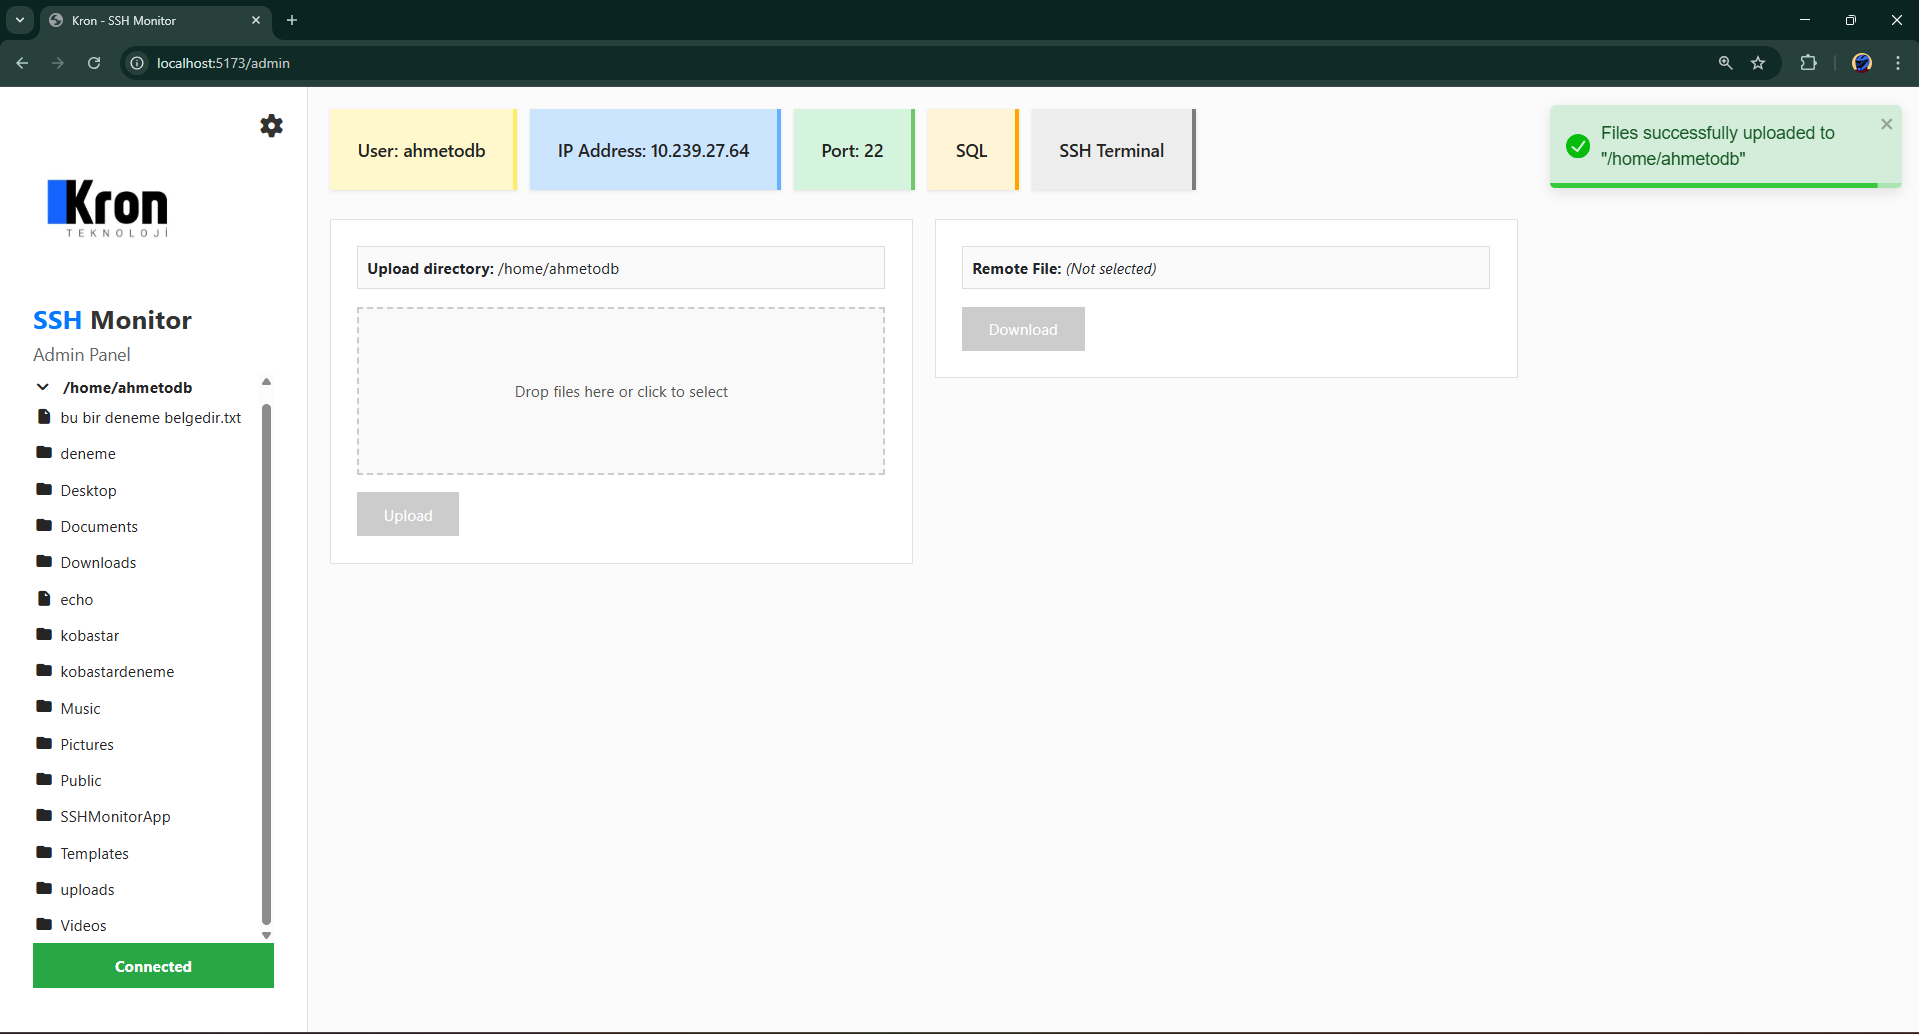Open the Chrome three-dot menu
Image resolution: width=1919 pixels, height=1034 pixels.
pyautogui.click(x=1898, y=63)
